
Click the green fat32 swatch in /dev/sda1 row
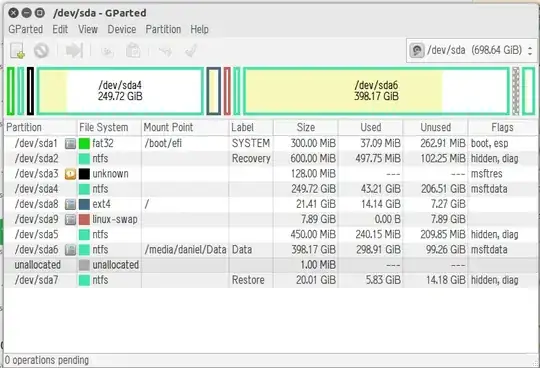(x=84, y=144)
